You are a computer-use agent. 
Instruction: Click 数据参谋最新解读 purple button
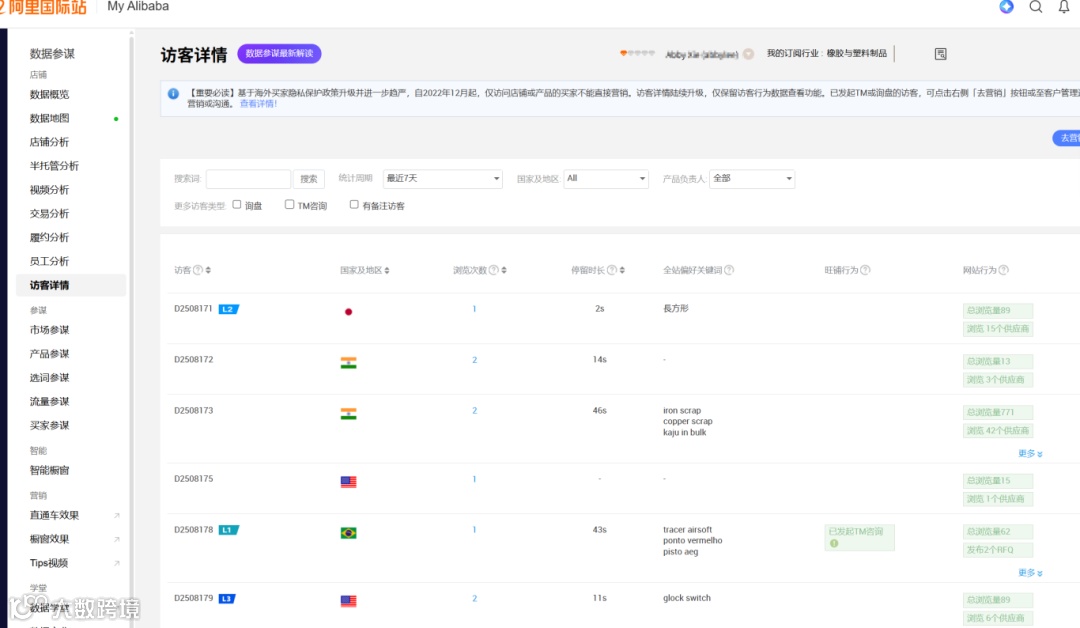pyautogui.click(x=279, y=54)
